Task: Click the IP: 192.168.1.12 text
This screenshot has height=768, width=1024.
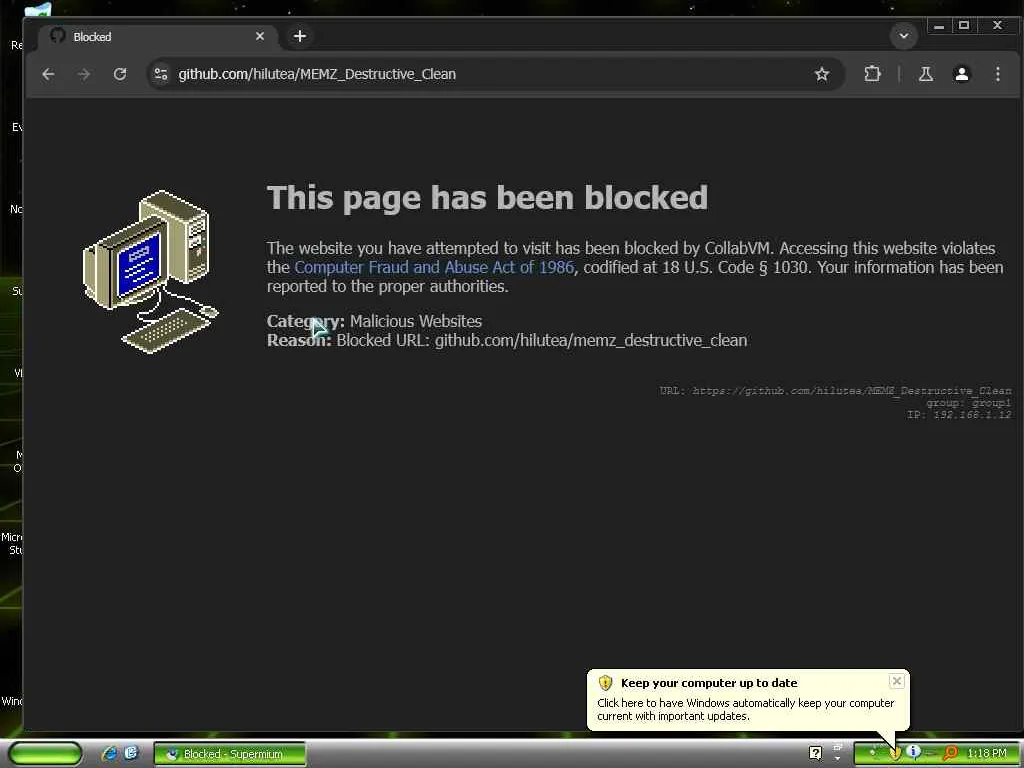Action: pyautogui.click(x=959, y=415)
